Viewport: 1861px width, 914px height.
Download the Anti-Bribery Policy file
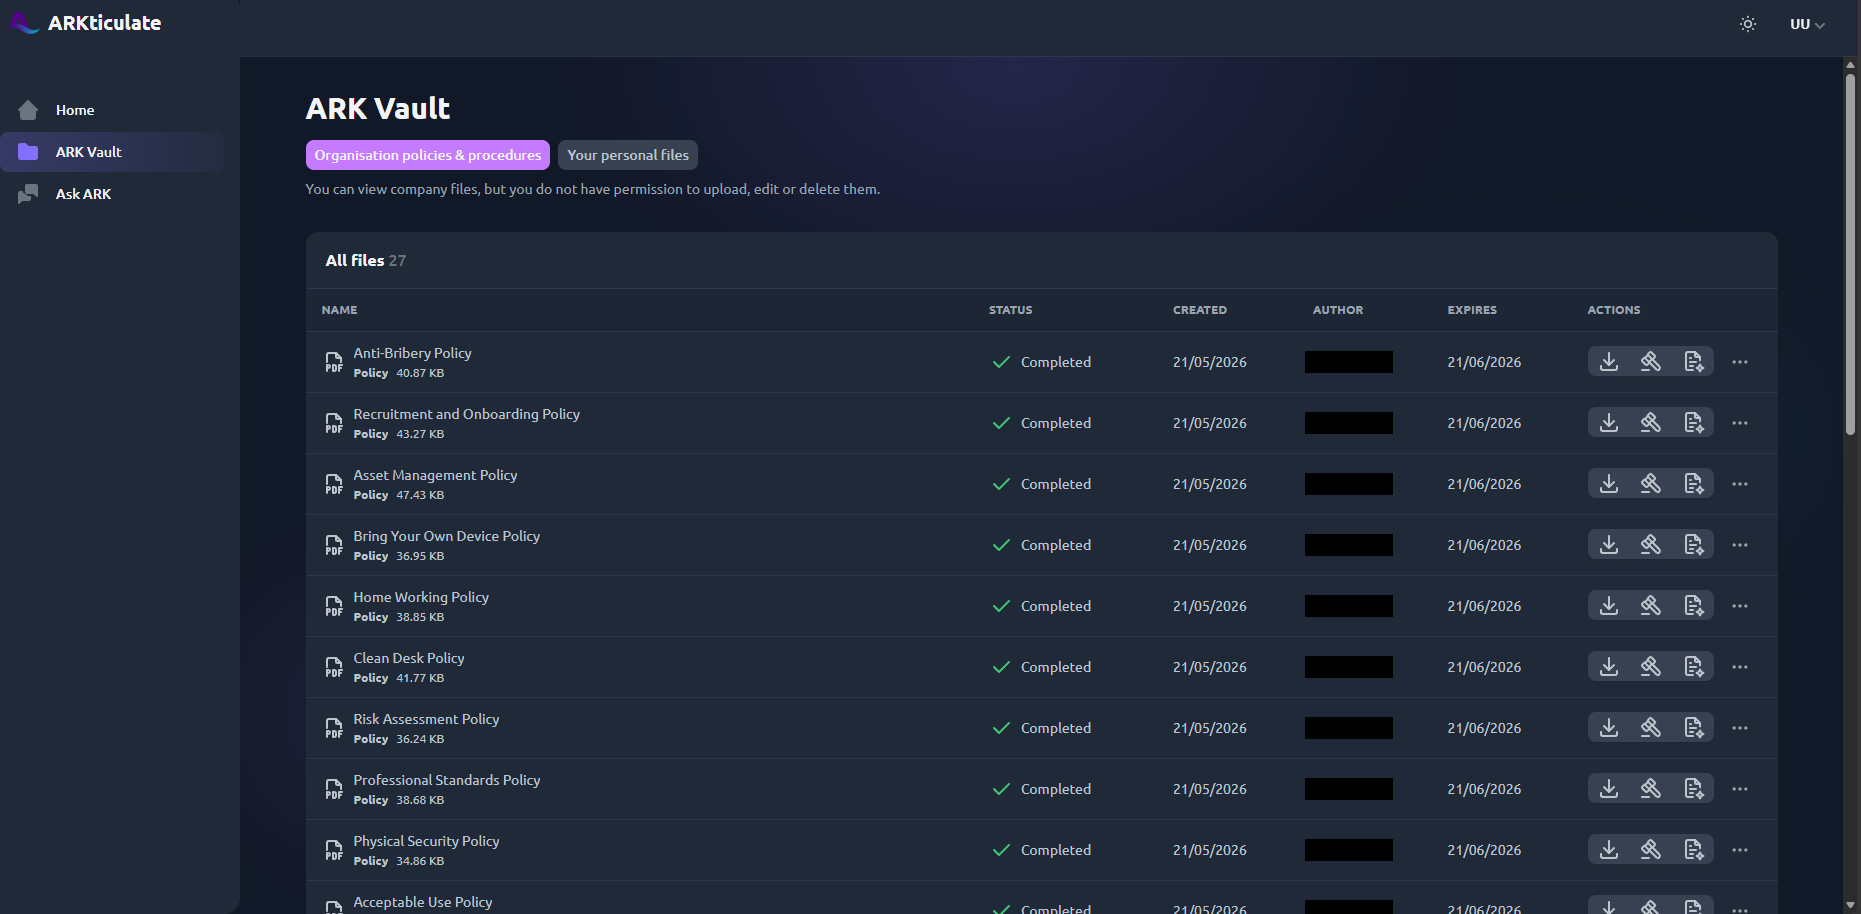click(x=1609, y=362)
